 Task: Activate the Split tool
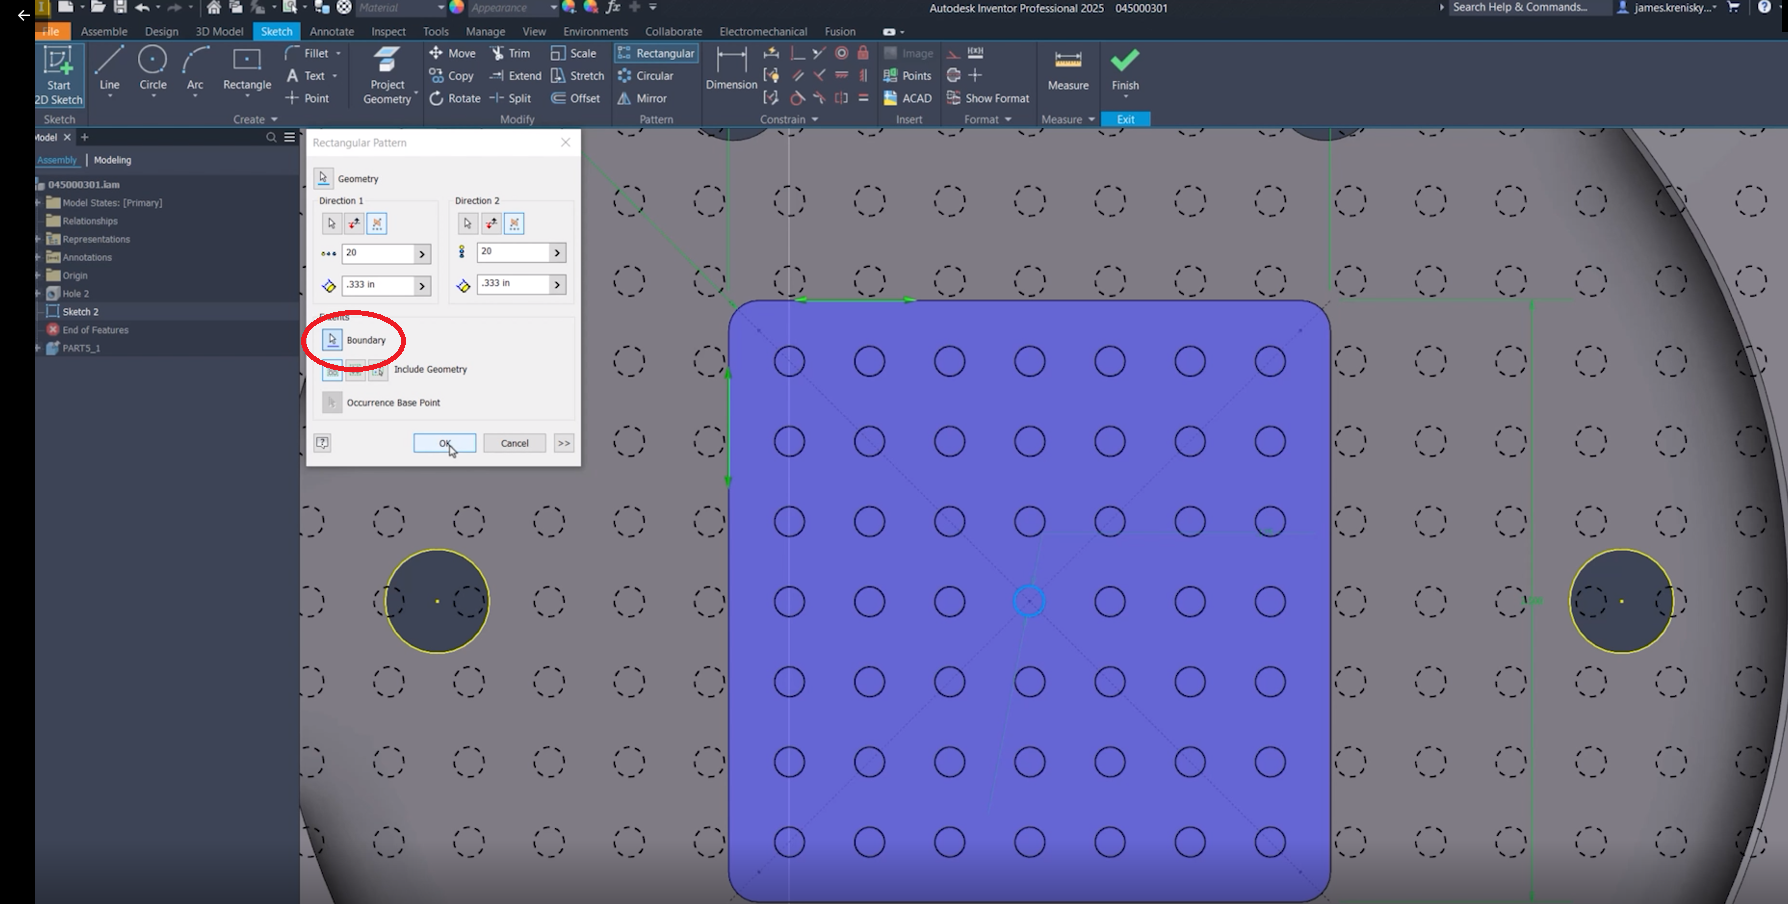pos(510,98)
